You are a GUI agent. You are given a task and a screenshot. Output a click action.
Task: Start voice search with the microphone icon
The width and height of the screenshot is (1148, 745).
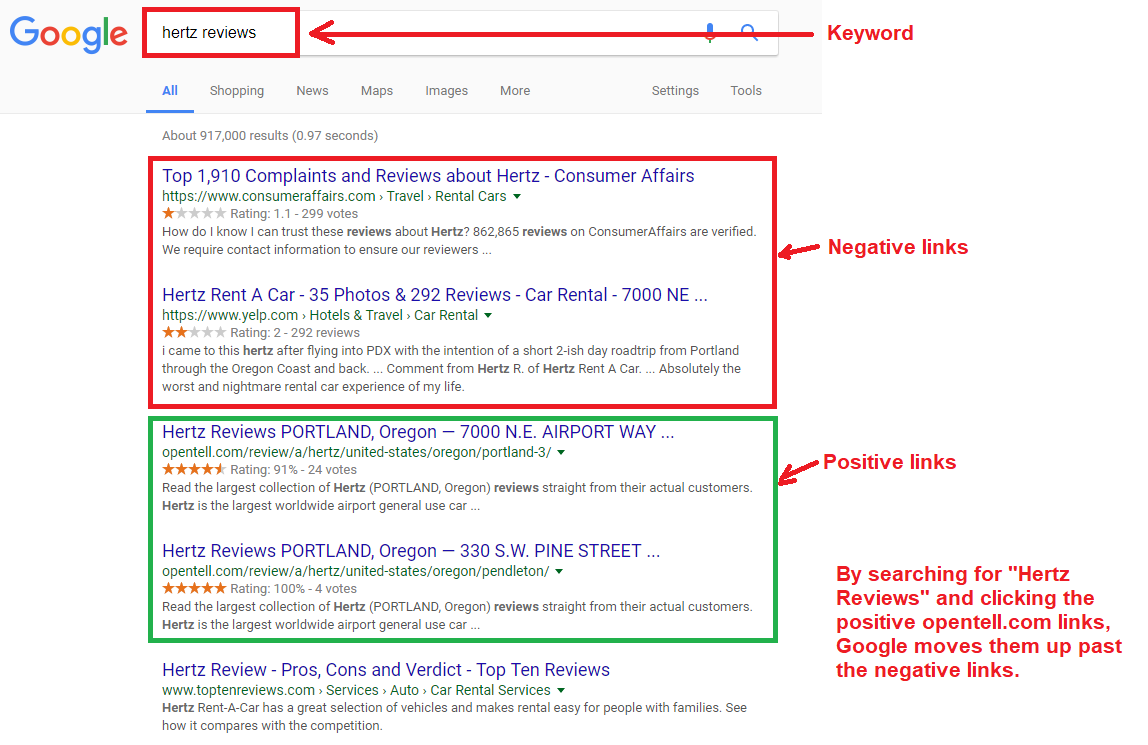click(709, 32)
